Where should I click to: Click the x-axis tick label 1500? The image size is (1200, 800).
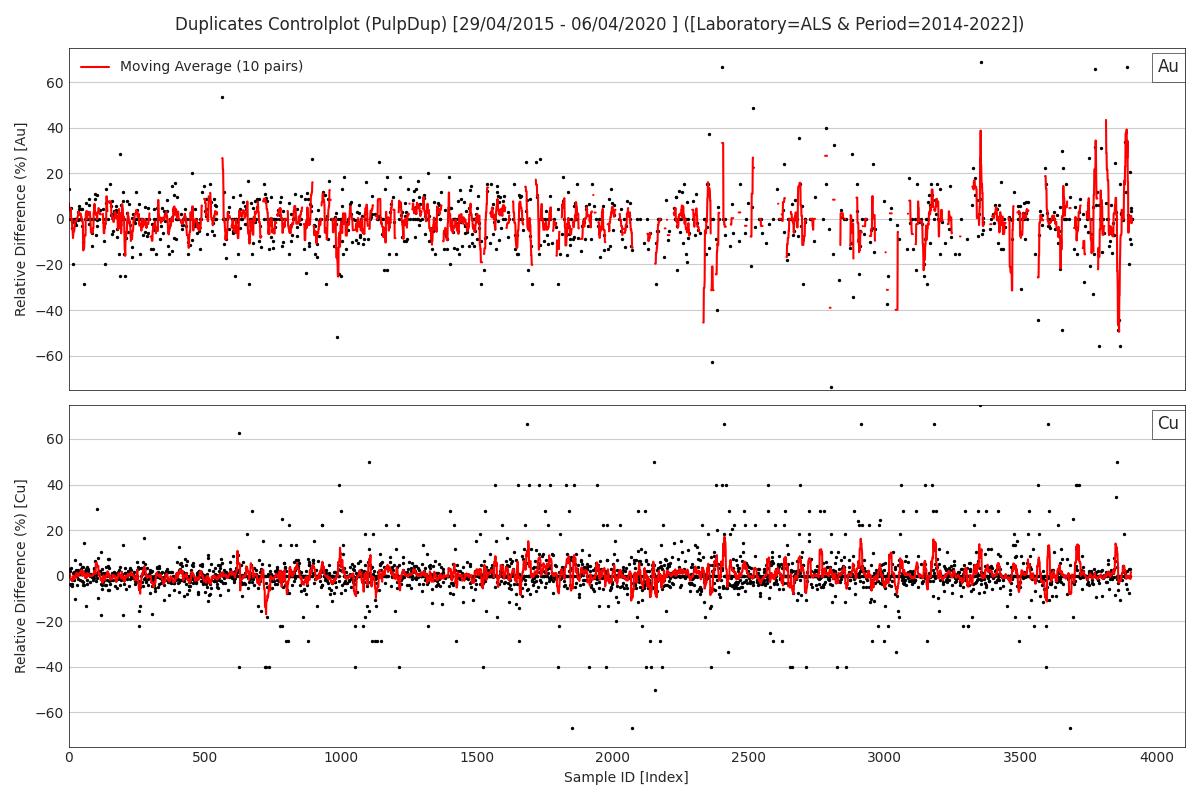477,758
